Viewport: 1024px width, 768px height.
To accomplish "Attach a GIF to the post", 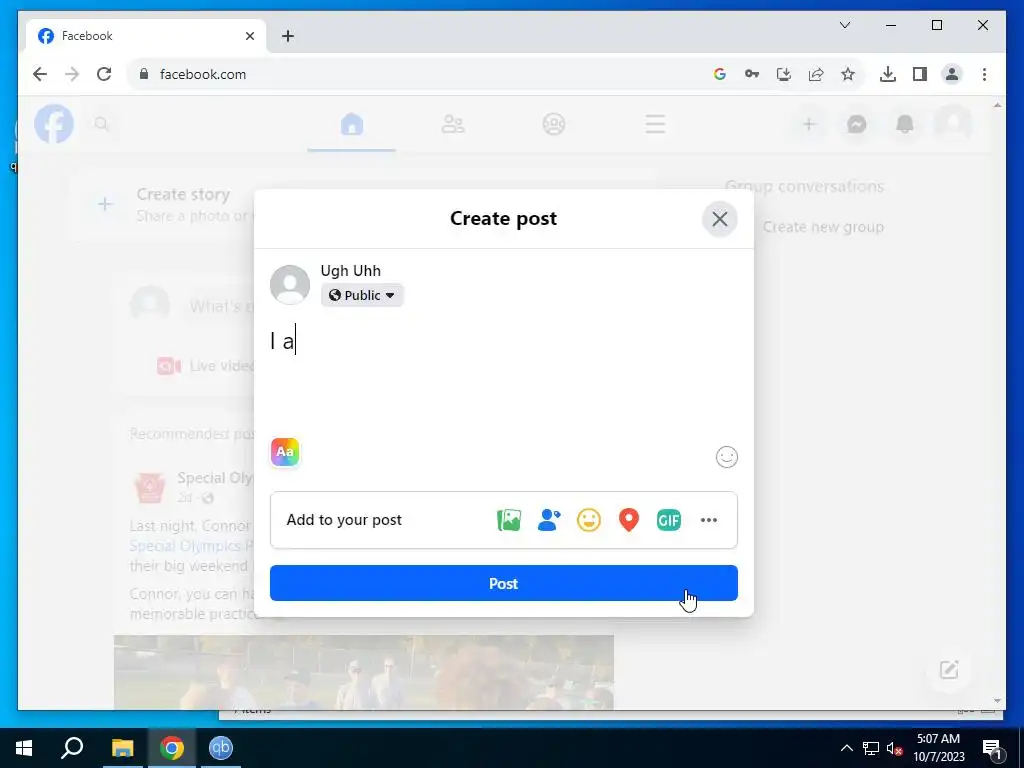I will point(668,520).
